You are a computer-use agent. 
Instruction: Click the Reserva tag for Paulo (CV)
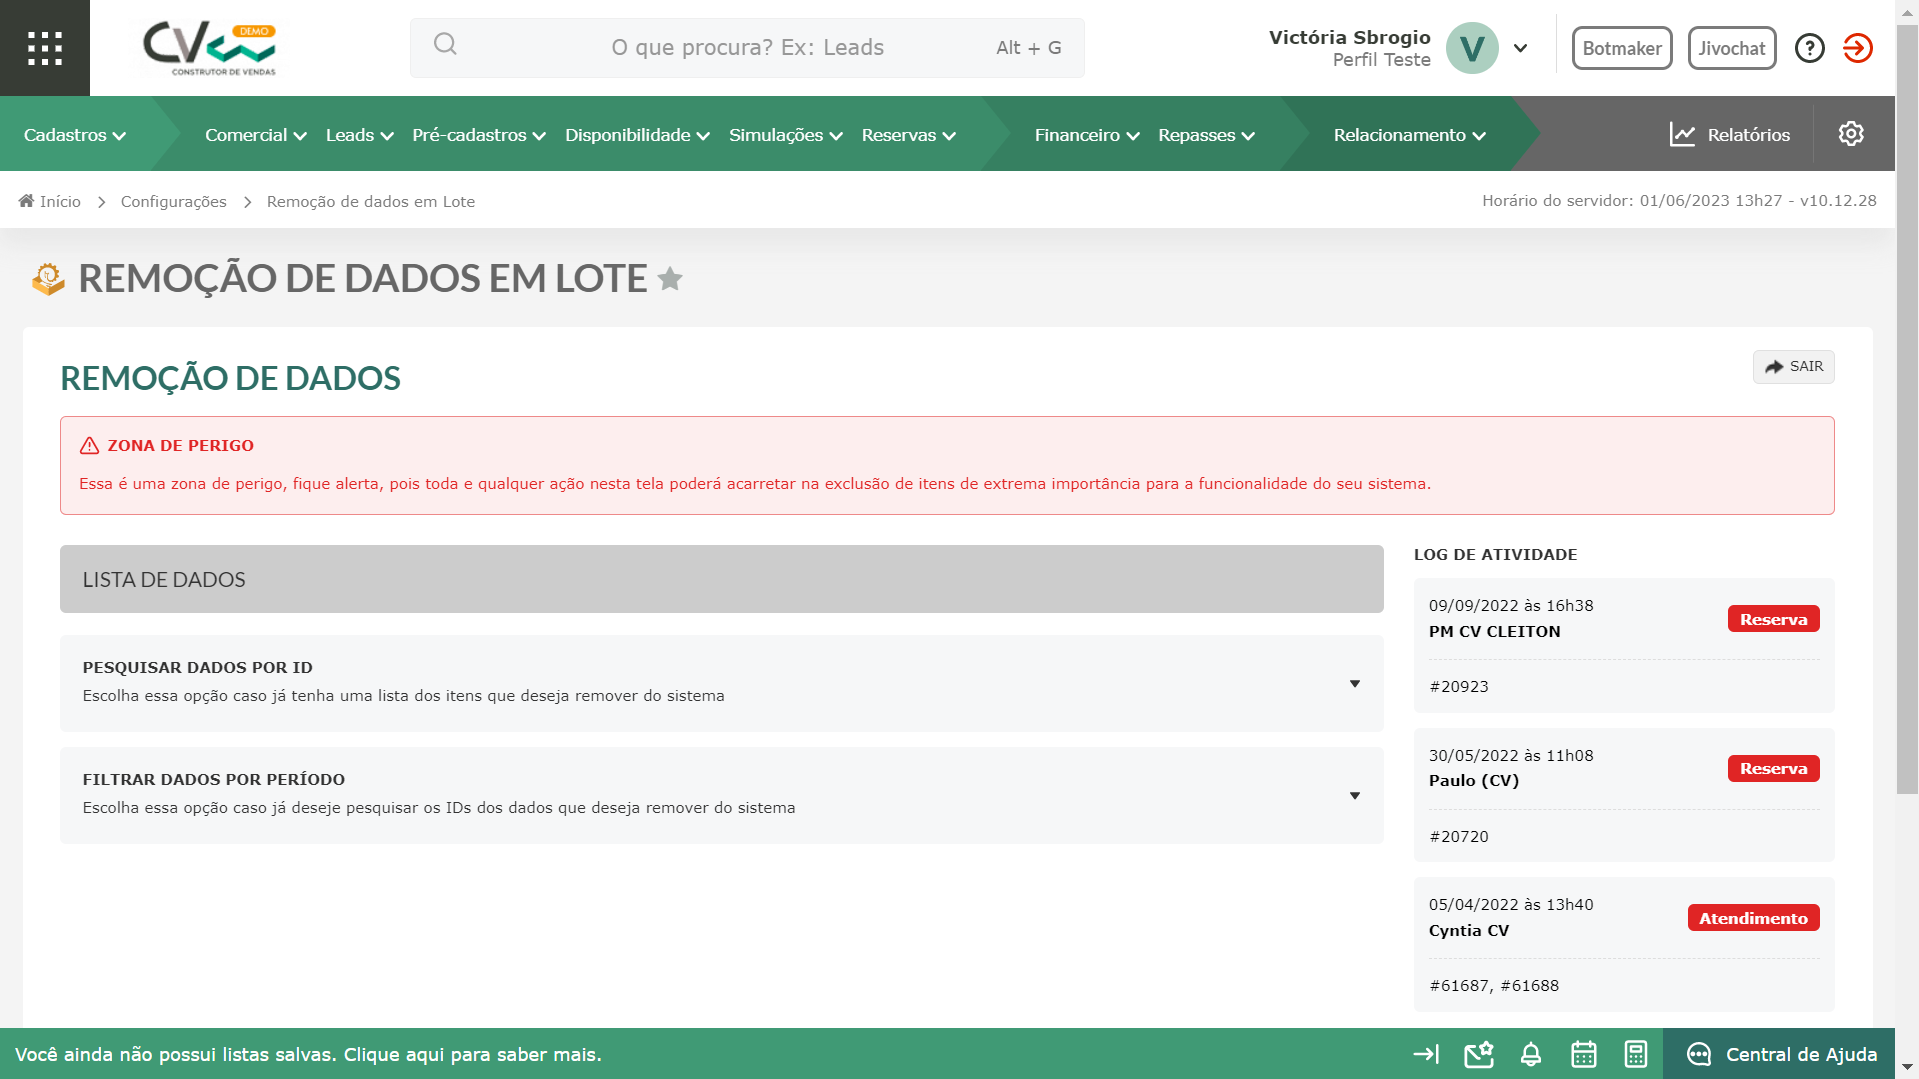pos(1773,768)
